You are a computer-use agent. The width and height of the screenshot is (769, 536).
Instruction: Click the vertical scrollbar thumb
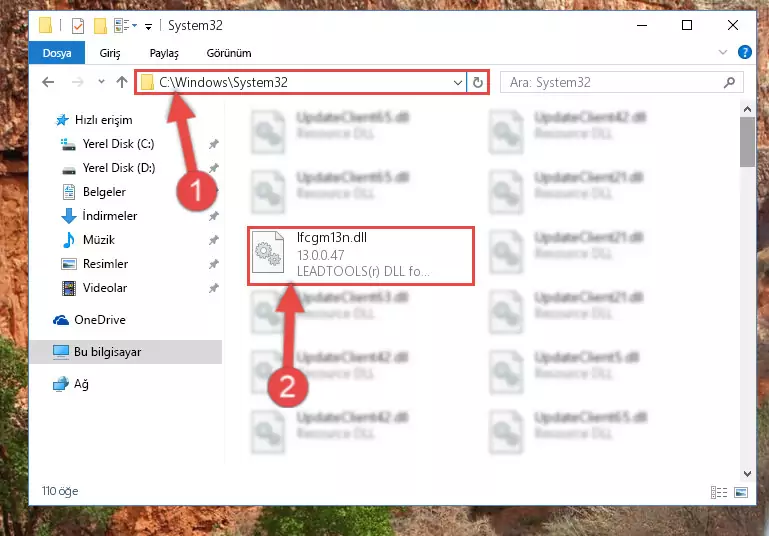747,142
